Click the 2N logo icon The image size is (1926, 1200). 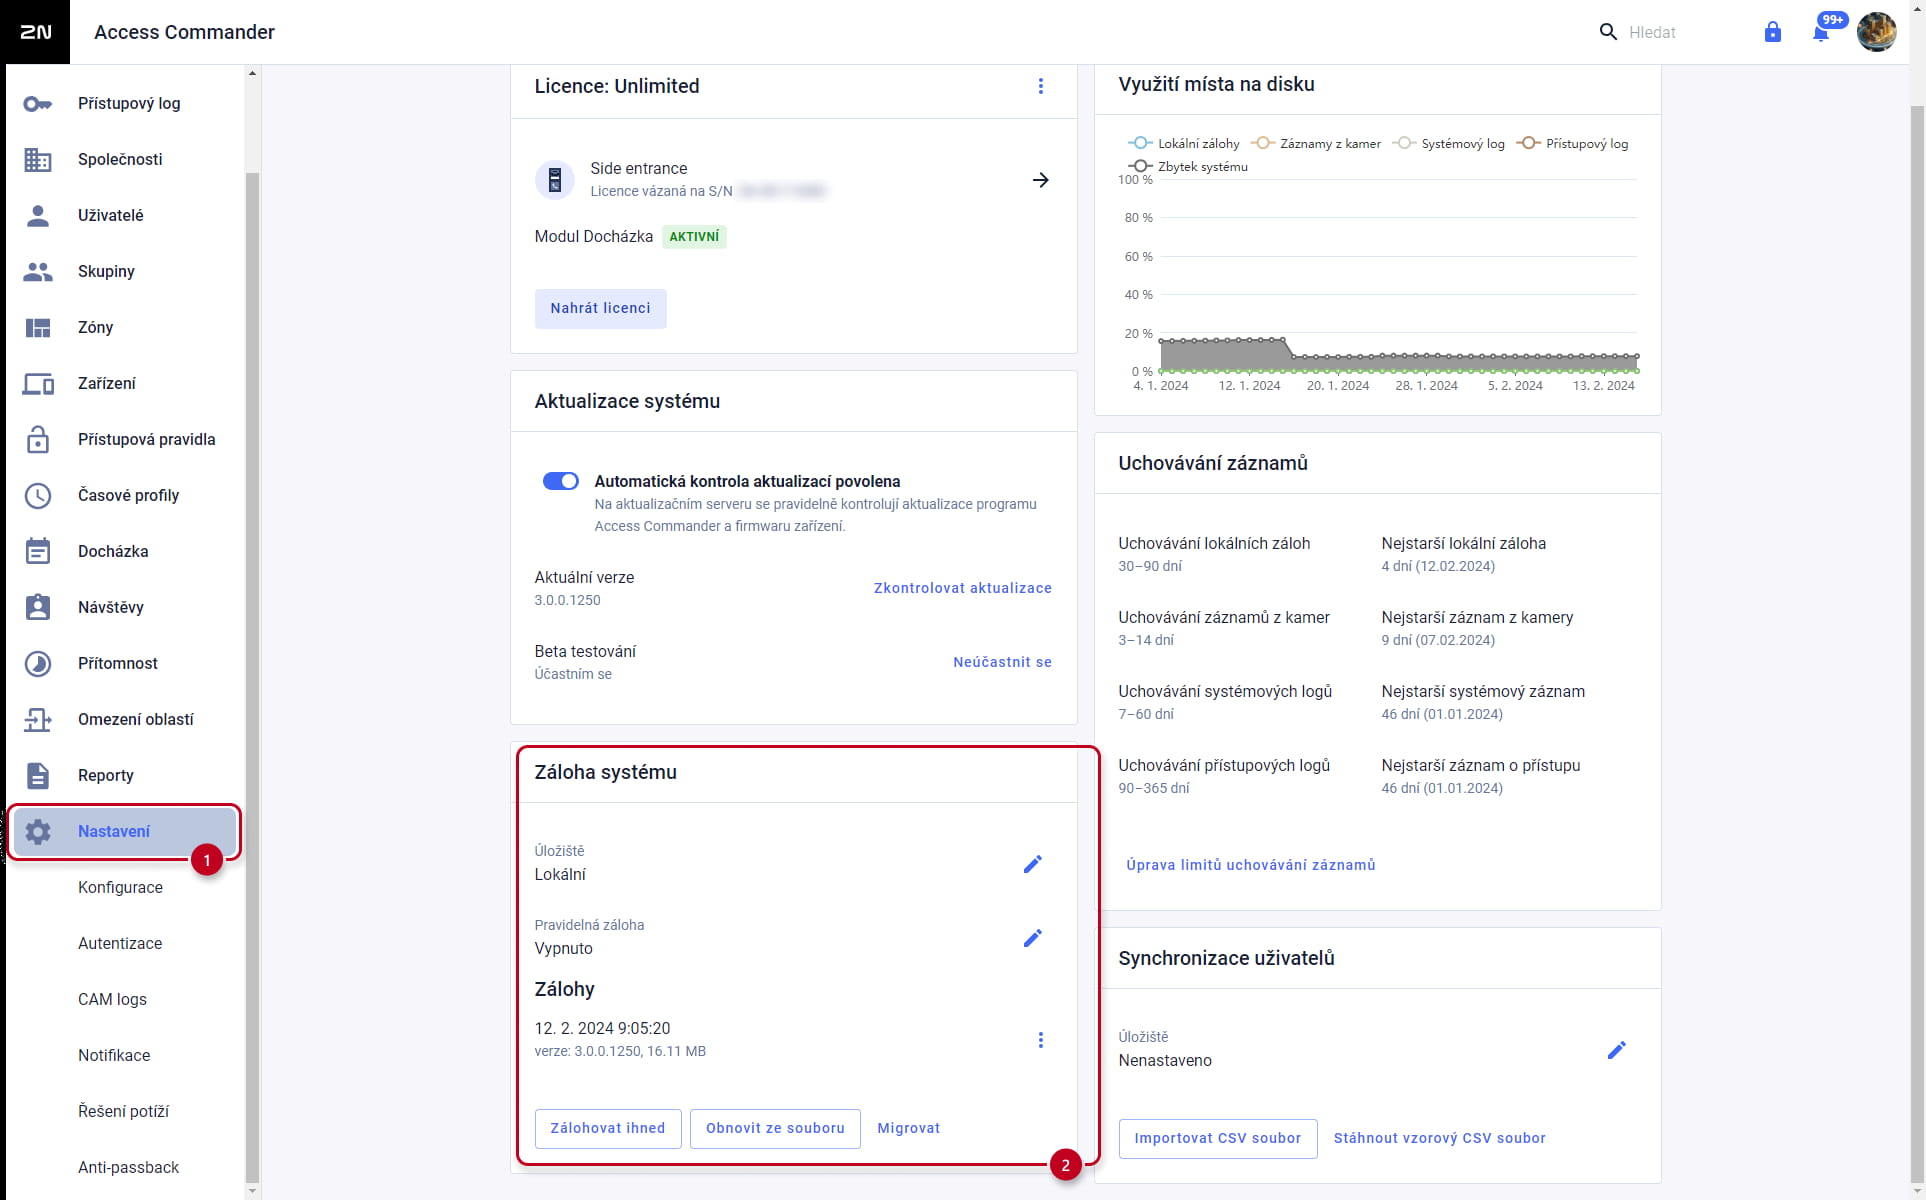(x=36, y=32)
